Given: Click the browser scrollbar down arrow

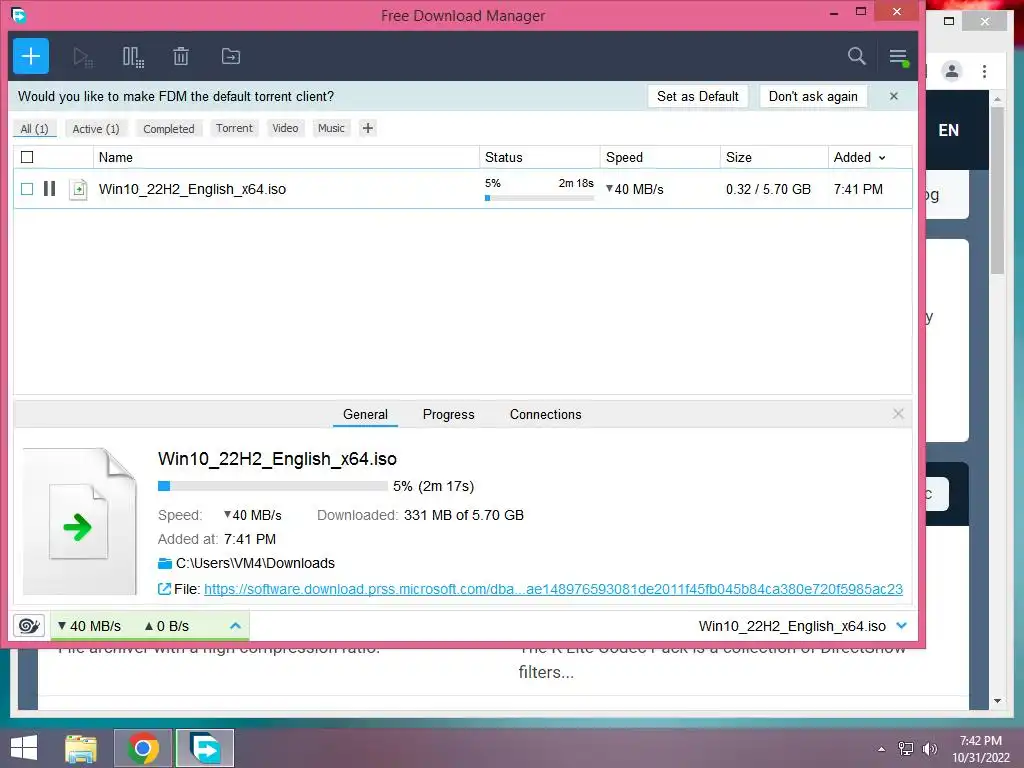Looking at the screenshot, I should point(997,701).
